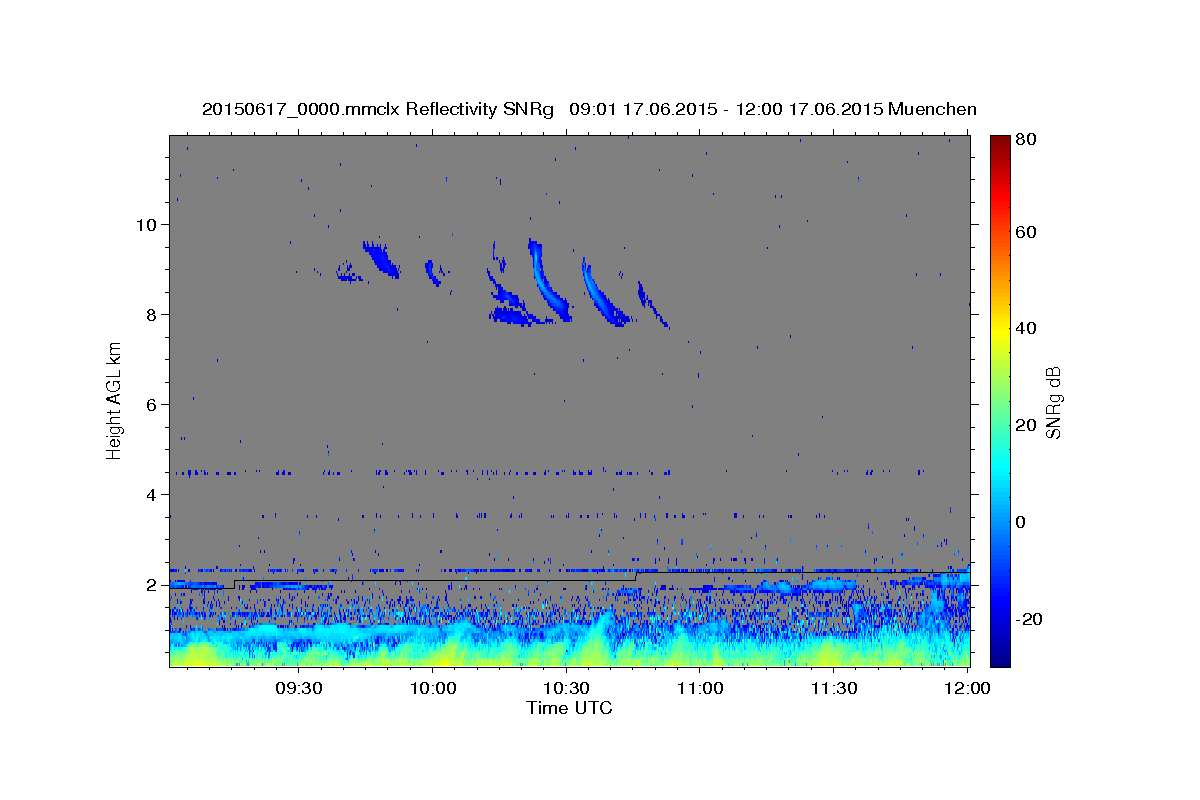Click the colorbar value 20

click(x=1026, y=425)
